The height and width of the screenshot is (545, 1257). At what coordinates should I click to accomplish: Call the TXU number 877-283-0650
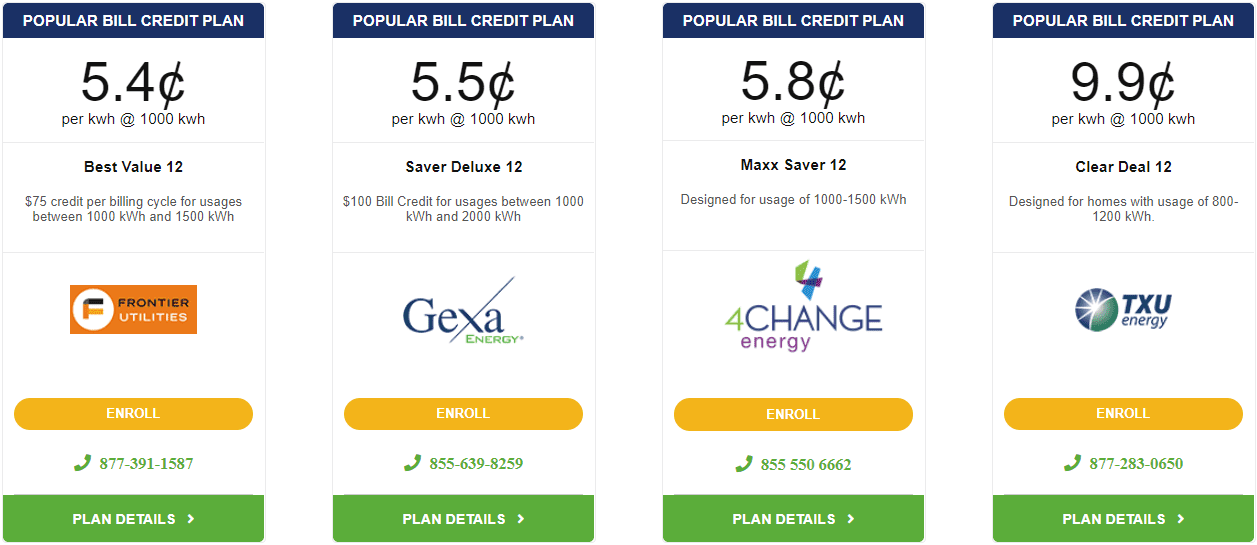1136,464
